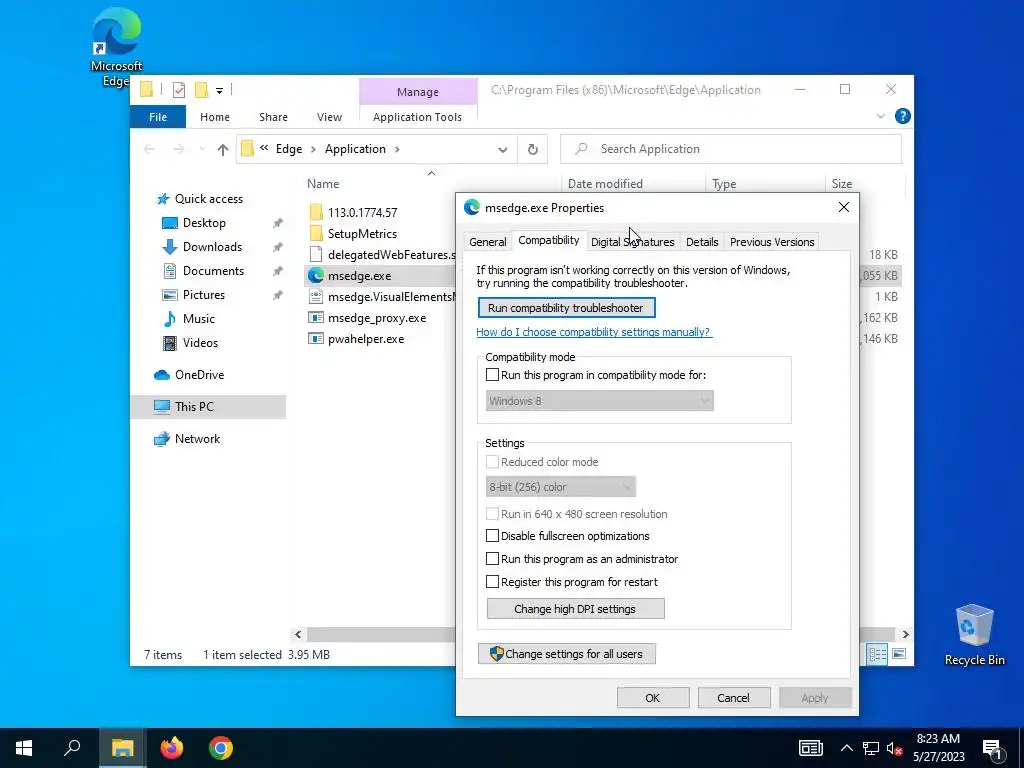The image size is (1024, 768).
Task: Open the Windows 8 compatibility dropdown
Action: coord(600,401)
